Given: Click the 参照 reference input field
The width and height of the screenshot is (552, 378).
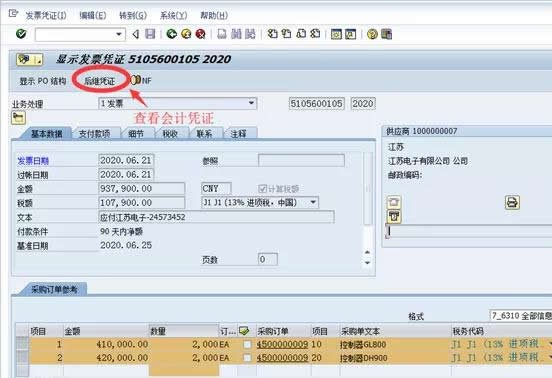Looking at the screenshot, I should click(301, 160).
